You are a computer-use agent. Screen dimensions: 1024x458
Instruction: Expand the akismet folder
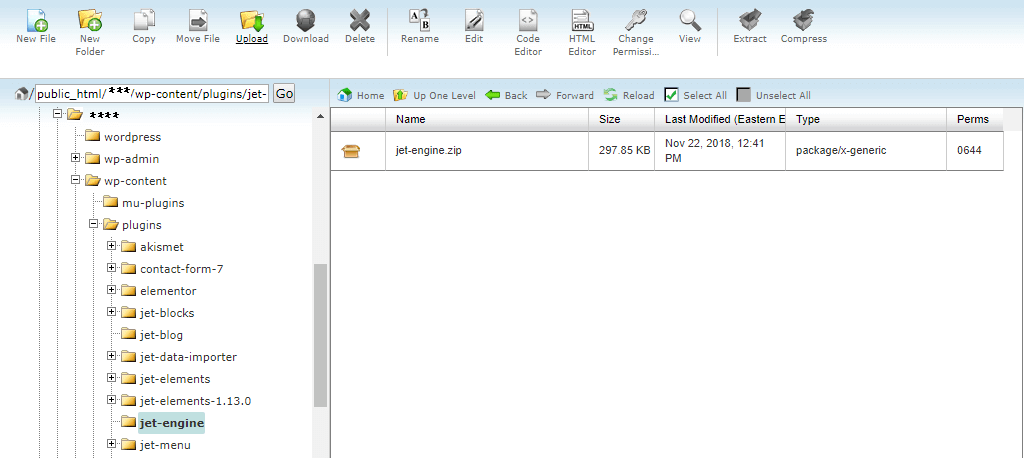pos(112,246)
